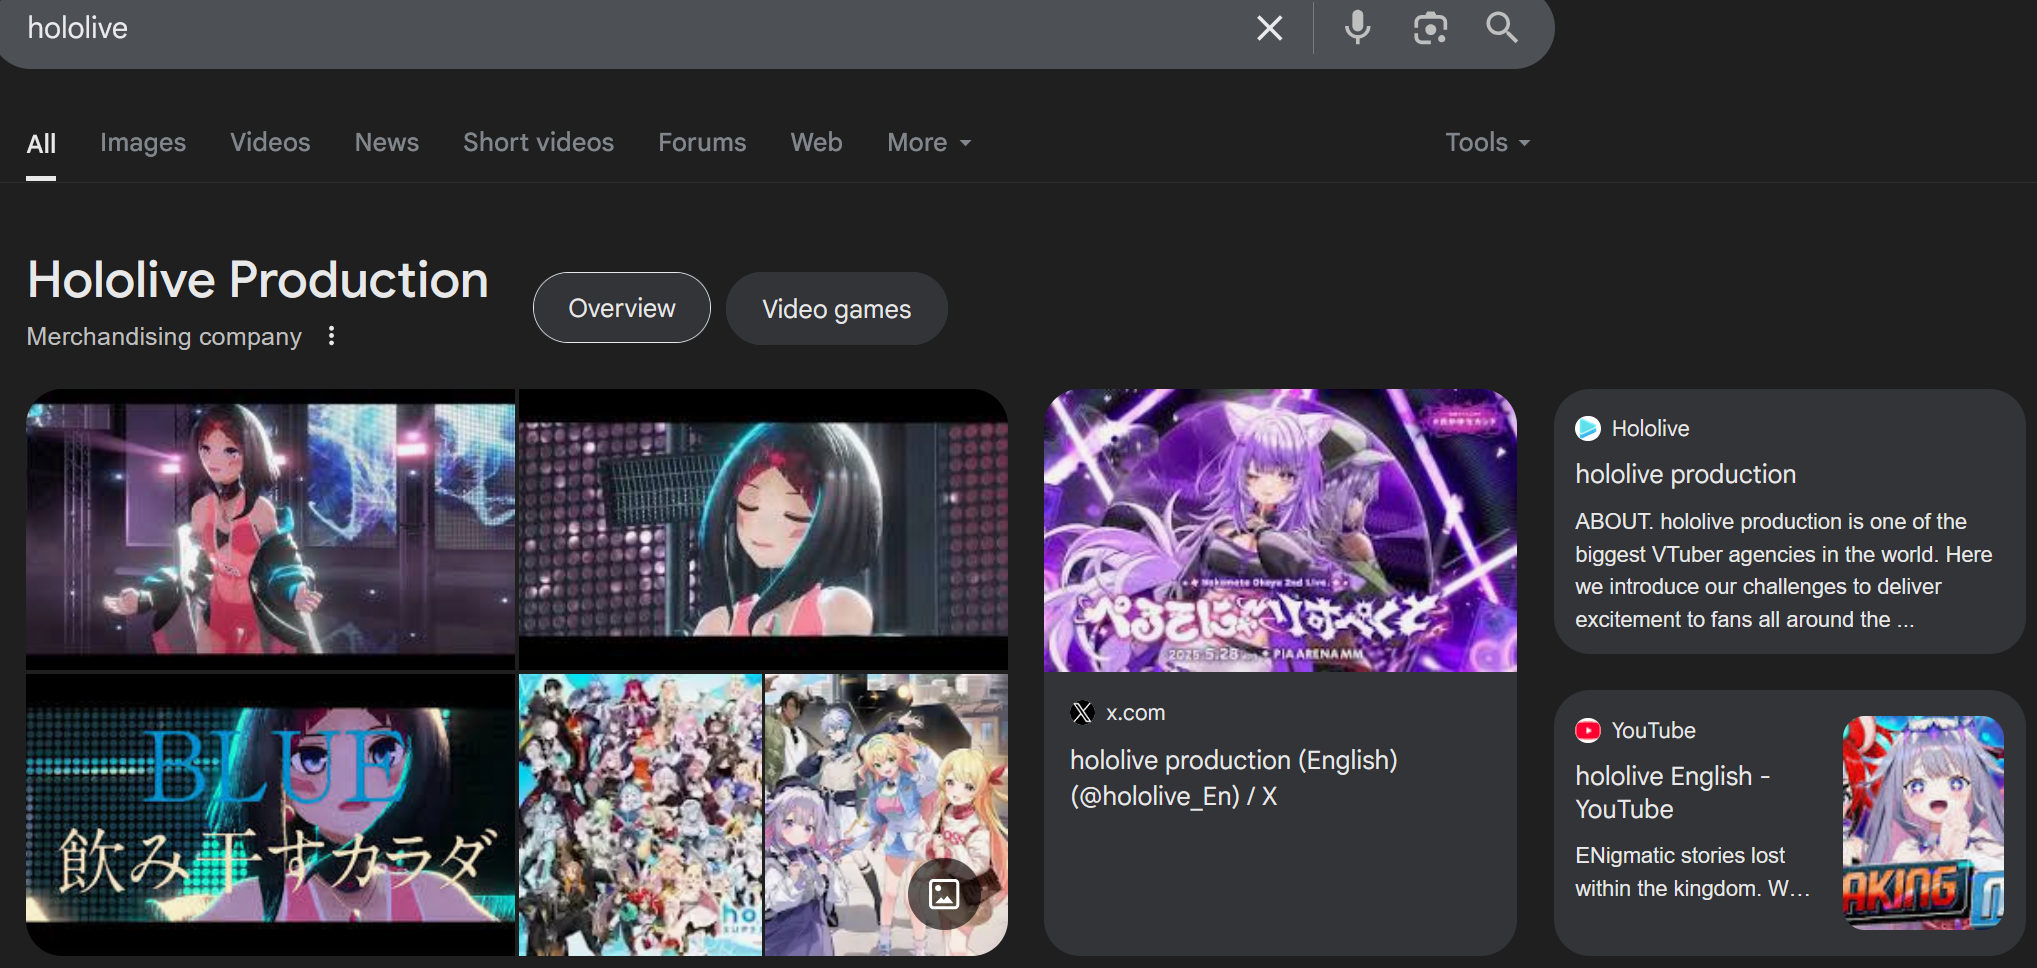Screen dimensions: 2037x968
Task: Click the 'ENigmatic stories lost' snippet
Action: coord(1692,871)
